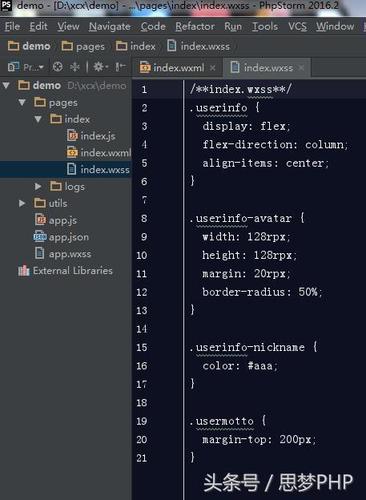The height and width of the screenshot is (500, 366).
Task: Click the index.js JavaScript file icon
Action: tap(72, 135)
